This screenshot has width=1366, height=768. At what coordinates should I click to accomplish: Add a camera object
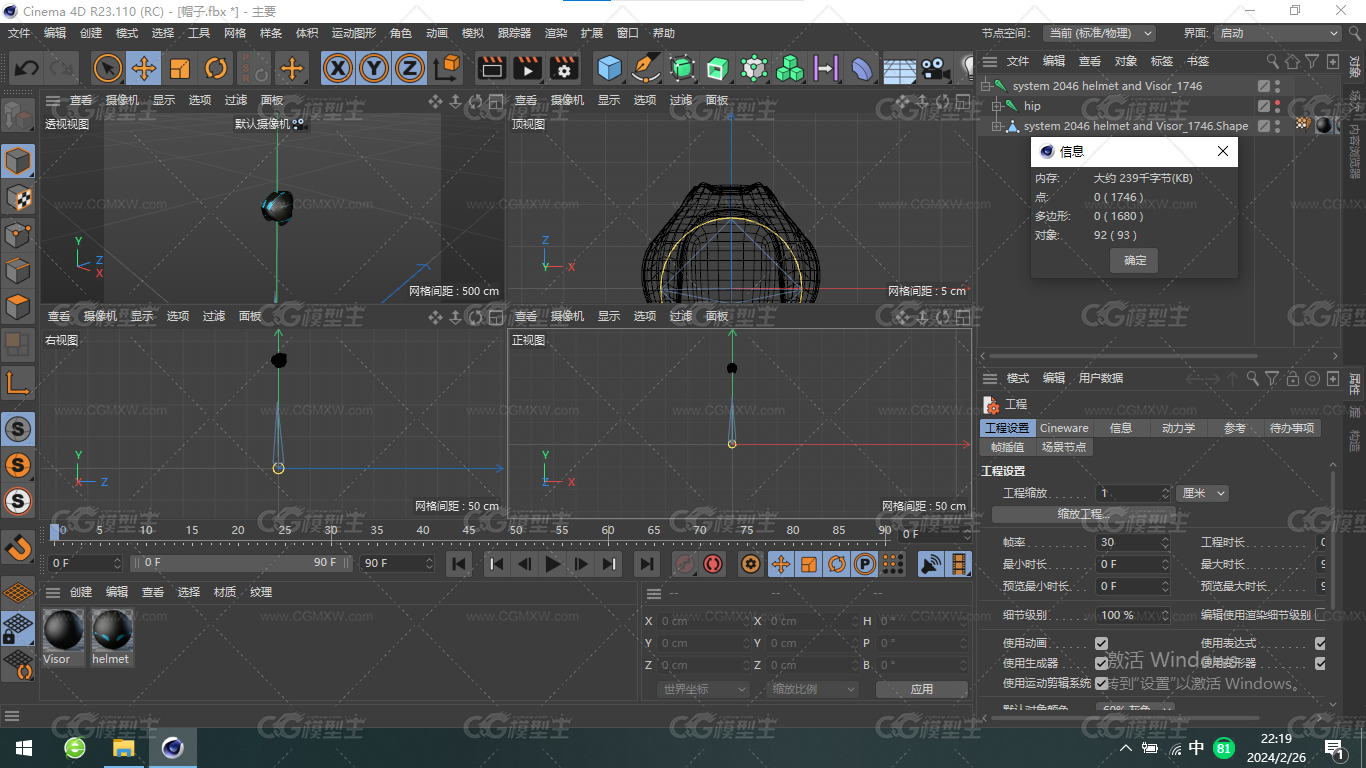click(x=935, y=69)
